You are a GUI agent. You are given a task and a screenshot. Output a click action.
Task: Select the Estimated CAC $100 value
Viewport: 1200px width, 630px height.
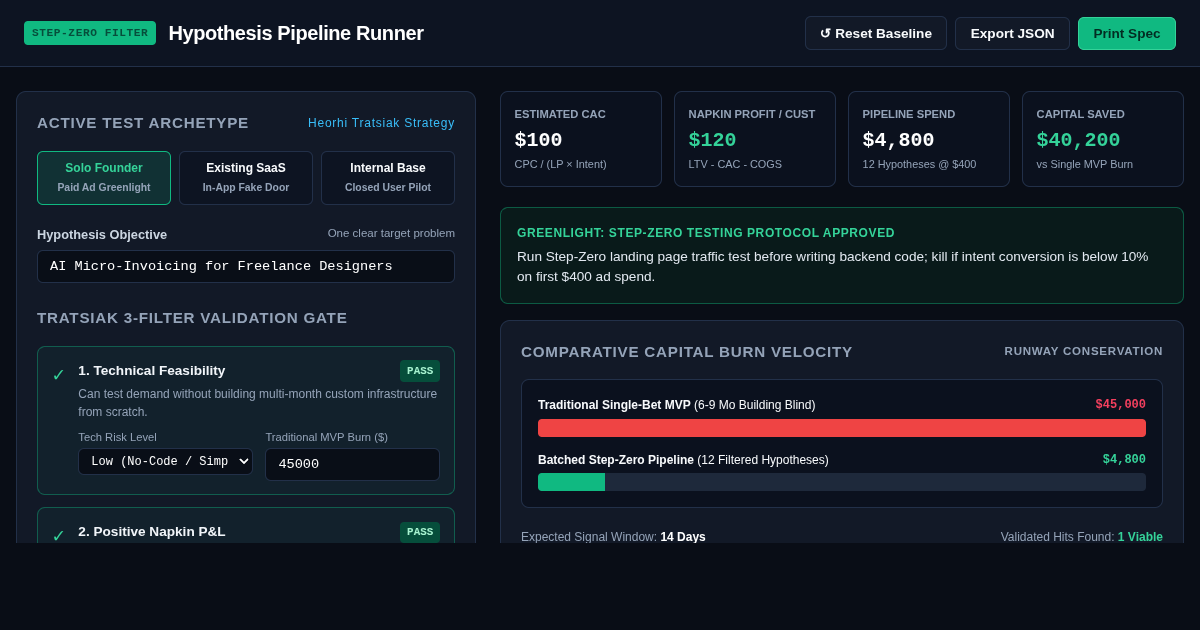(538, 140)
